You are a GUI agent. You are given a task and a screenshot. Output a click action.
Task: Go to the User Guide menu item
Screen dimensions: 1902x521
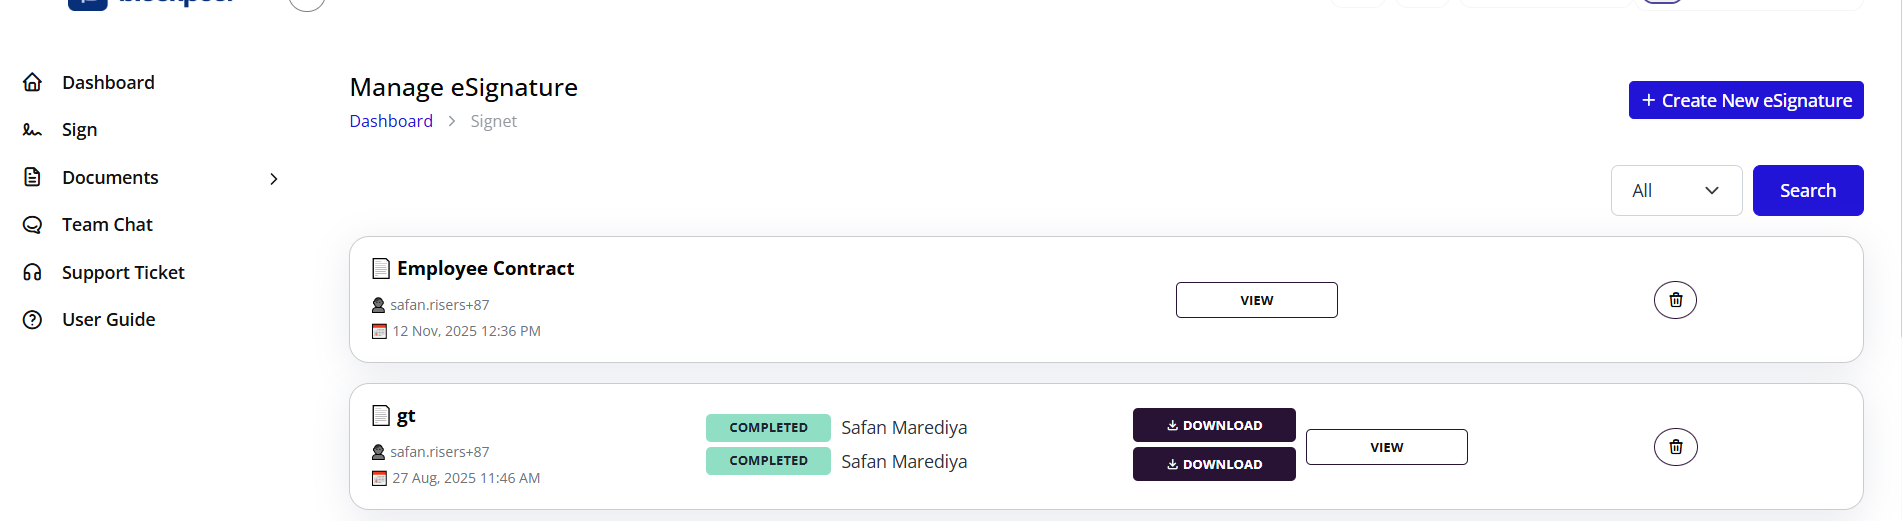[x=108, y=320]
